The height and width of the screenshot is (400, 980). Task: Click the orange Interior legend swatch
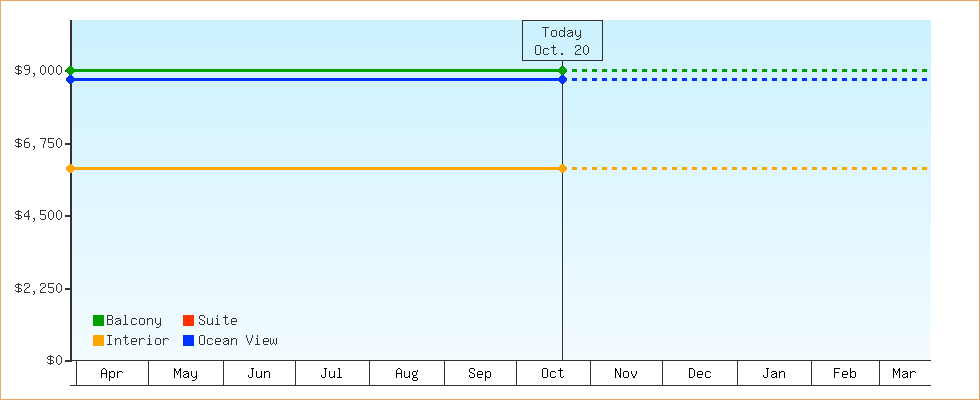(98, 341)
